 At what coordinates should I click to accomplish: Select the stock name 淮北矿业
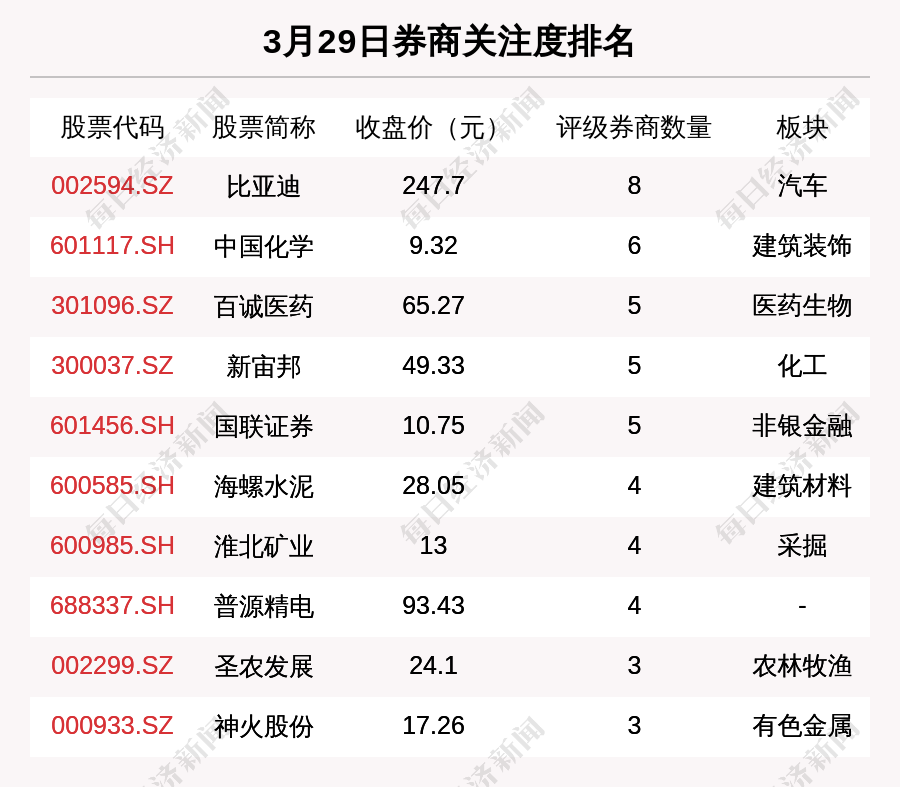tap(263, 546)
